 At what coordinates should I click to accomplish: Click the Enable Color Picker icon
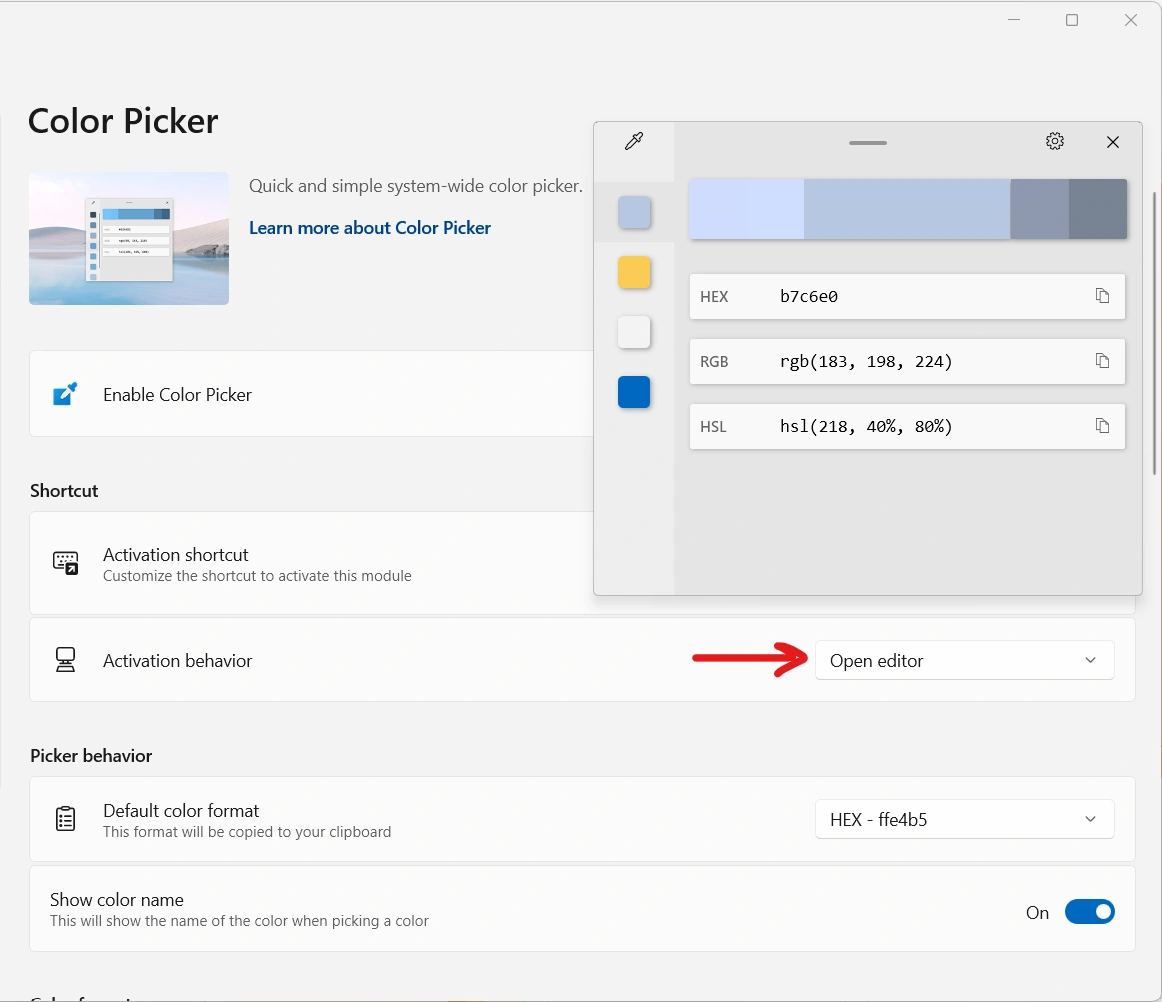click(65, 394)
